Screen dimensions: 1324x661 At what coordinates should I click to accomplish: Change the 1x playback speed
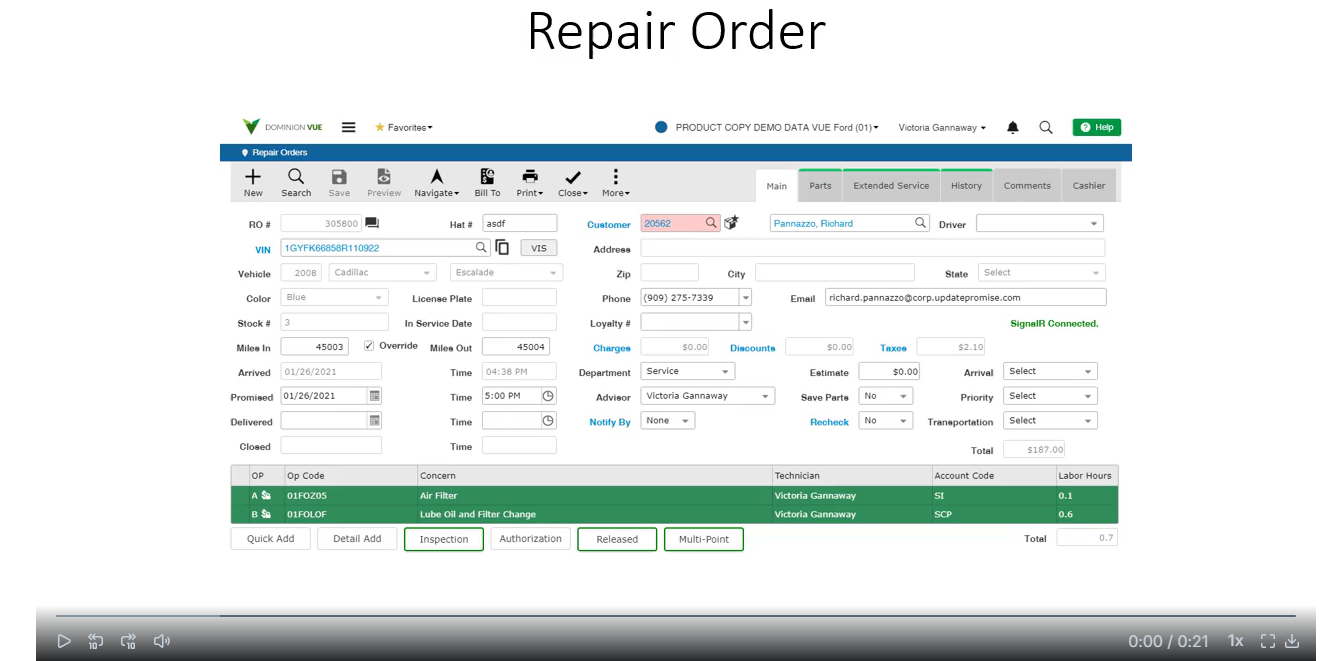[x=1236, y=641]
